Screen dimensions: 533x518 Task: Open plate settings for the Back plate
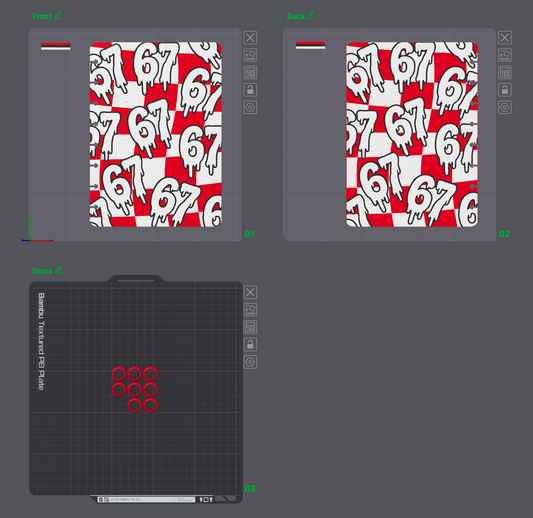point(505,107)
